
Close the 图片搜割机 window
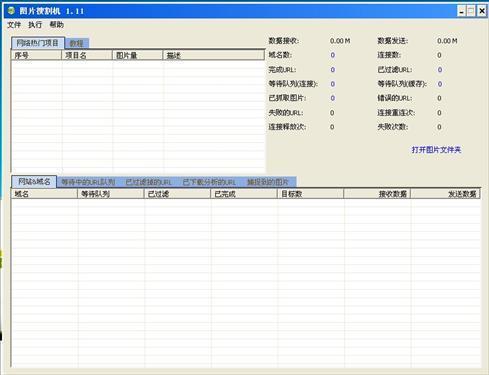(482, 11)
